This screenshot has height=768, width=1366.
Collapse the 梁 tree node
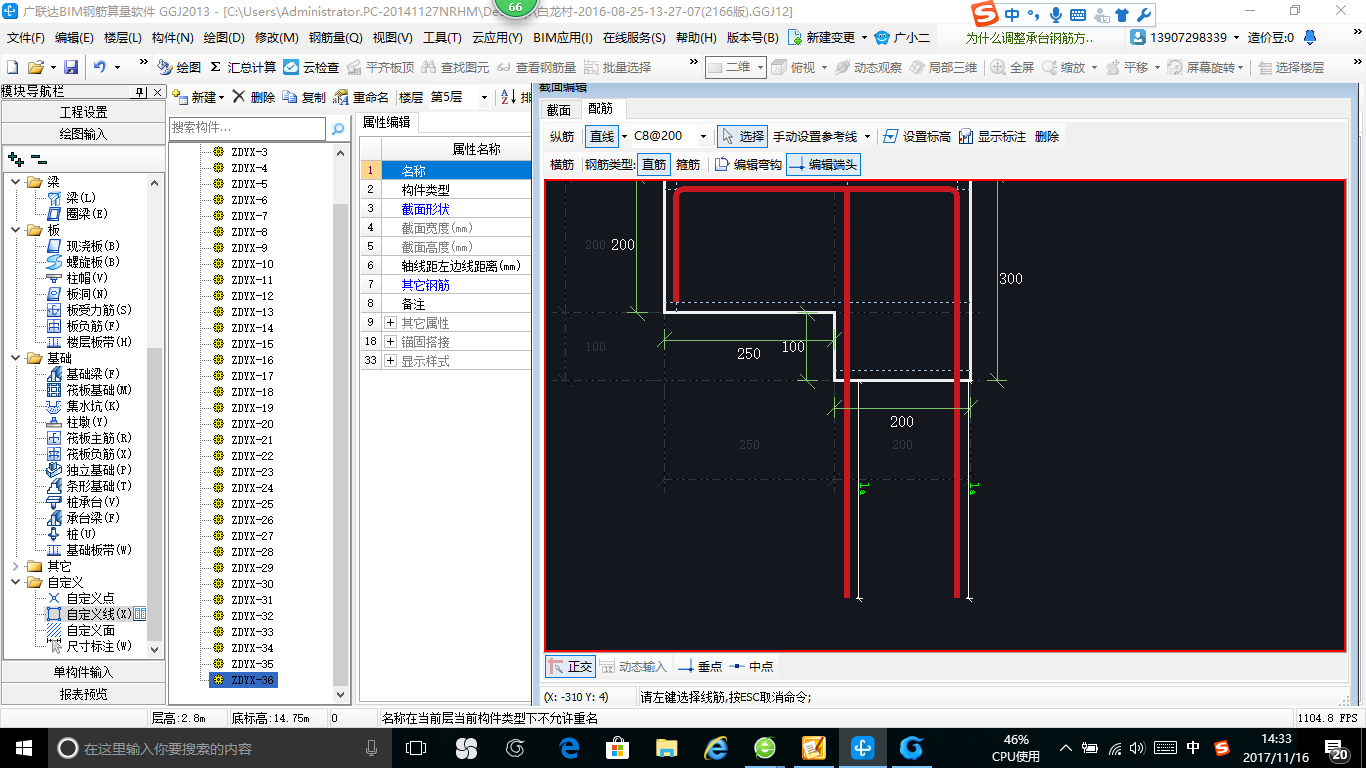15,182
